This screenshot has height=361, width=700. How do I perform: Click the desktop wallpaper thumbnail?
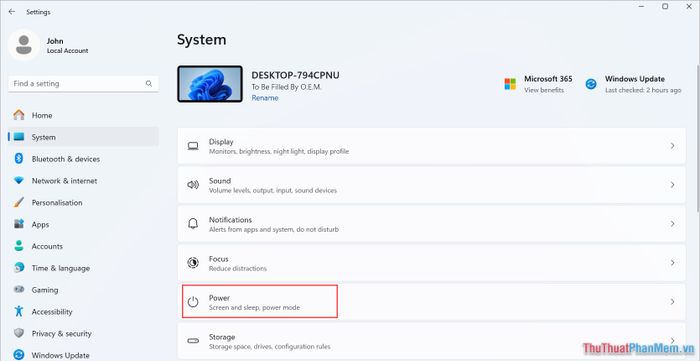click(x=210, y=84)
